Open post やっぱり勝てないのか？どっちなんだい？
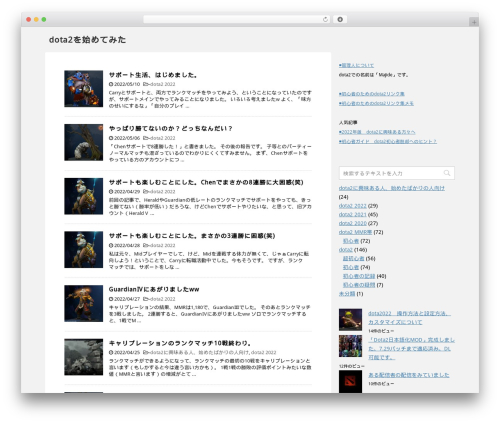 click(x=170, y=128)
